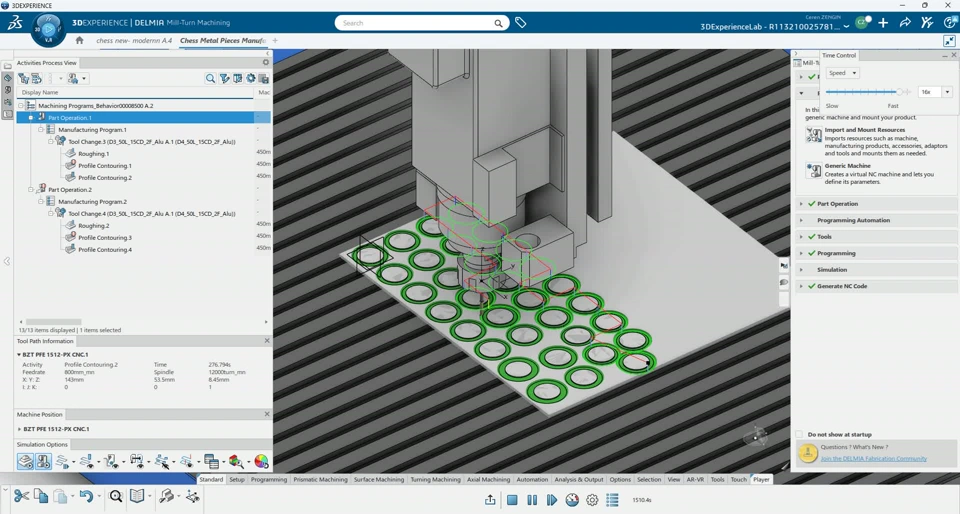The image size is (960, 514).
Task: Click the plus add icon in top bar
Action: tap(883, 23)
